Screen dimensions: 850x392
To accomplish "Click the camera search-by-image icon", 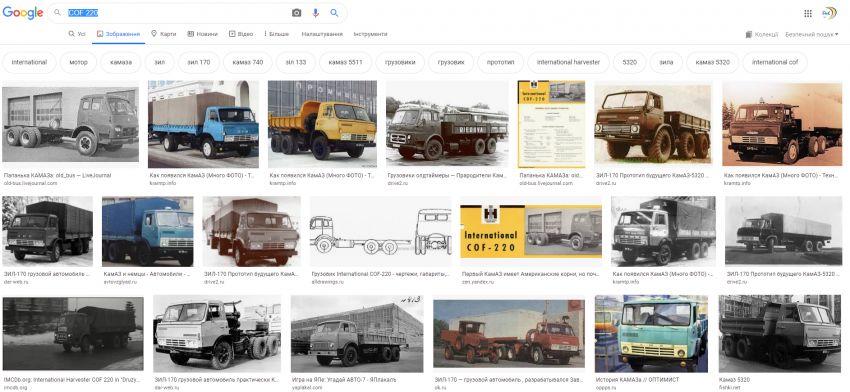I will pos(297,13).
